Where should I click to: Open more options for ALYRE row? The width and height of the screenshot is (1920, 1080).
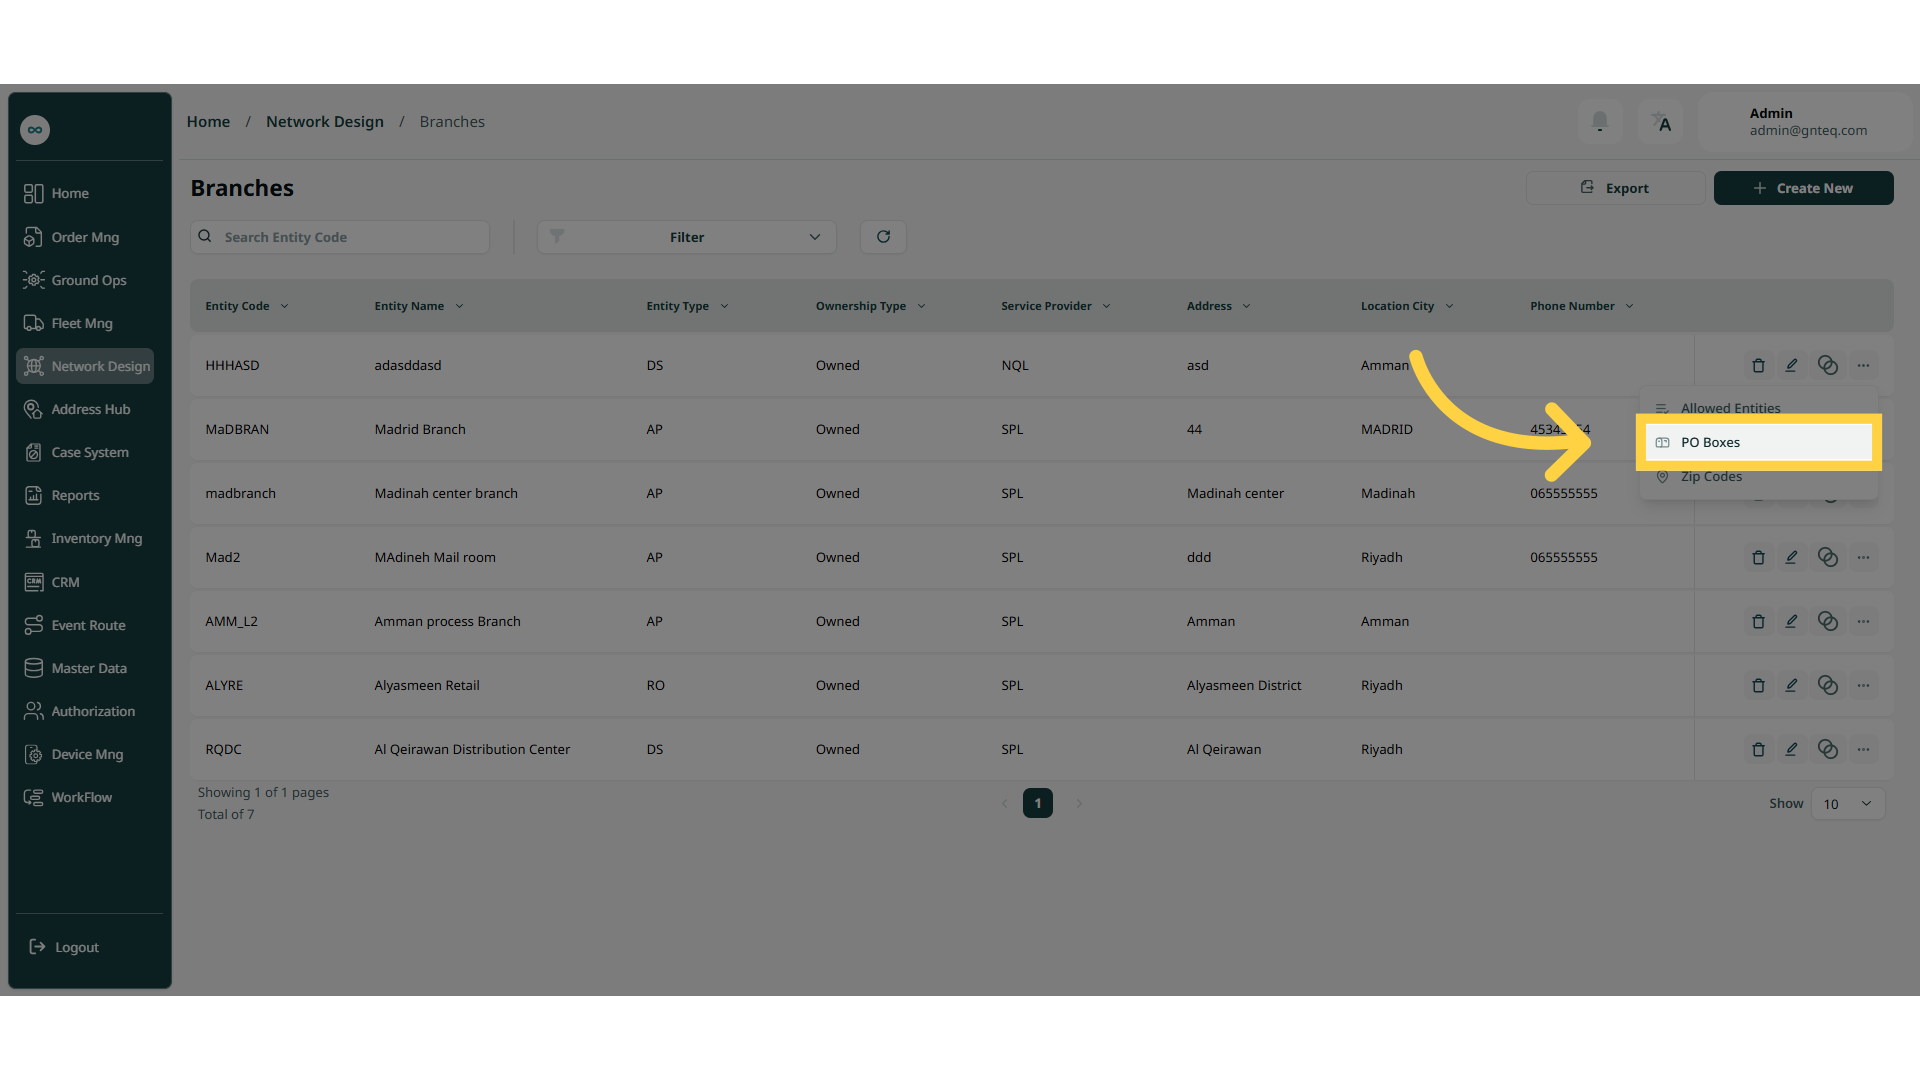pos(1863,686)
